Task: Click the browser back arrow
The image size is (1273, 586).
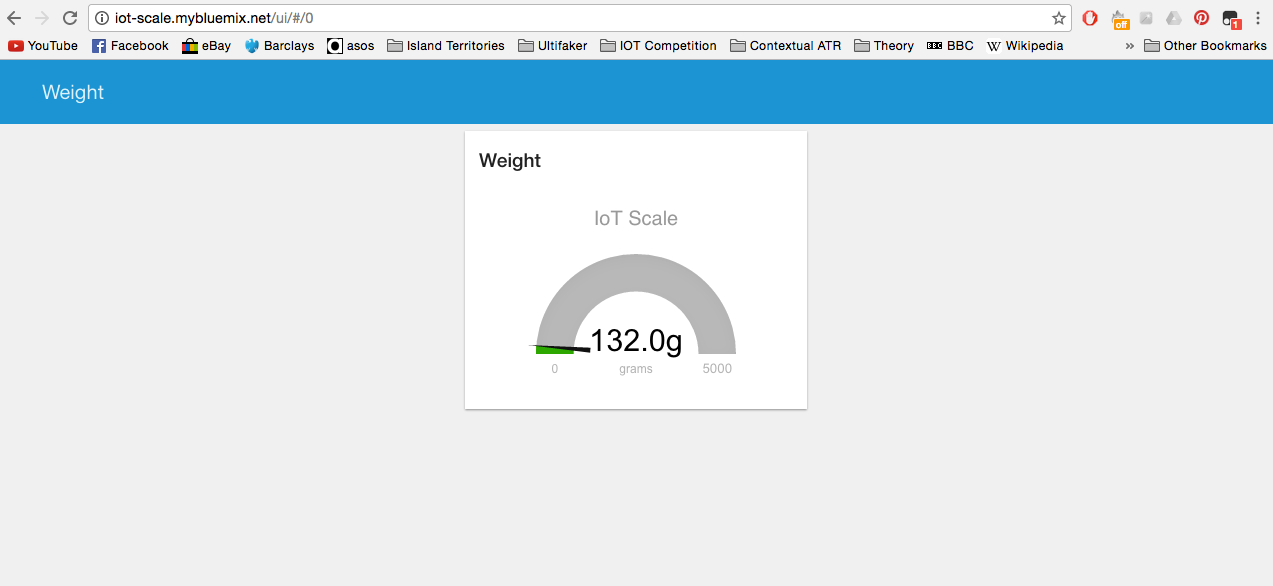Action: [13, 17]
